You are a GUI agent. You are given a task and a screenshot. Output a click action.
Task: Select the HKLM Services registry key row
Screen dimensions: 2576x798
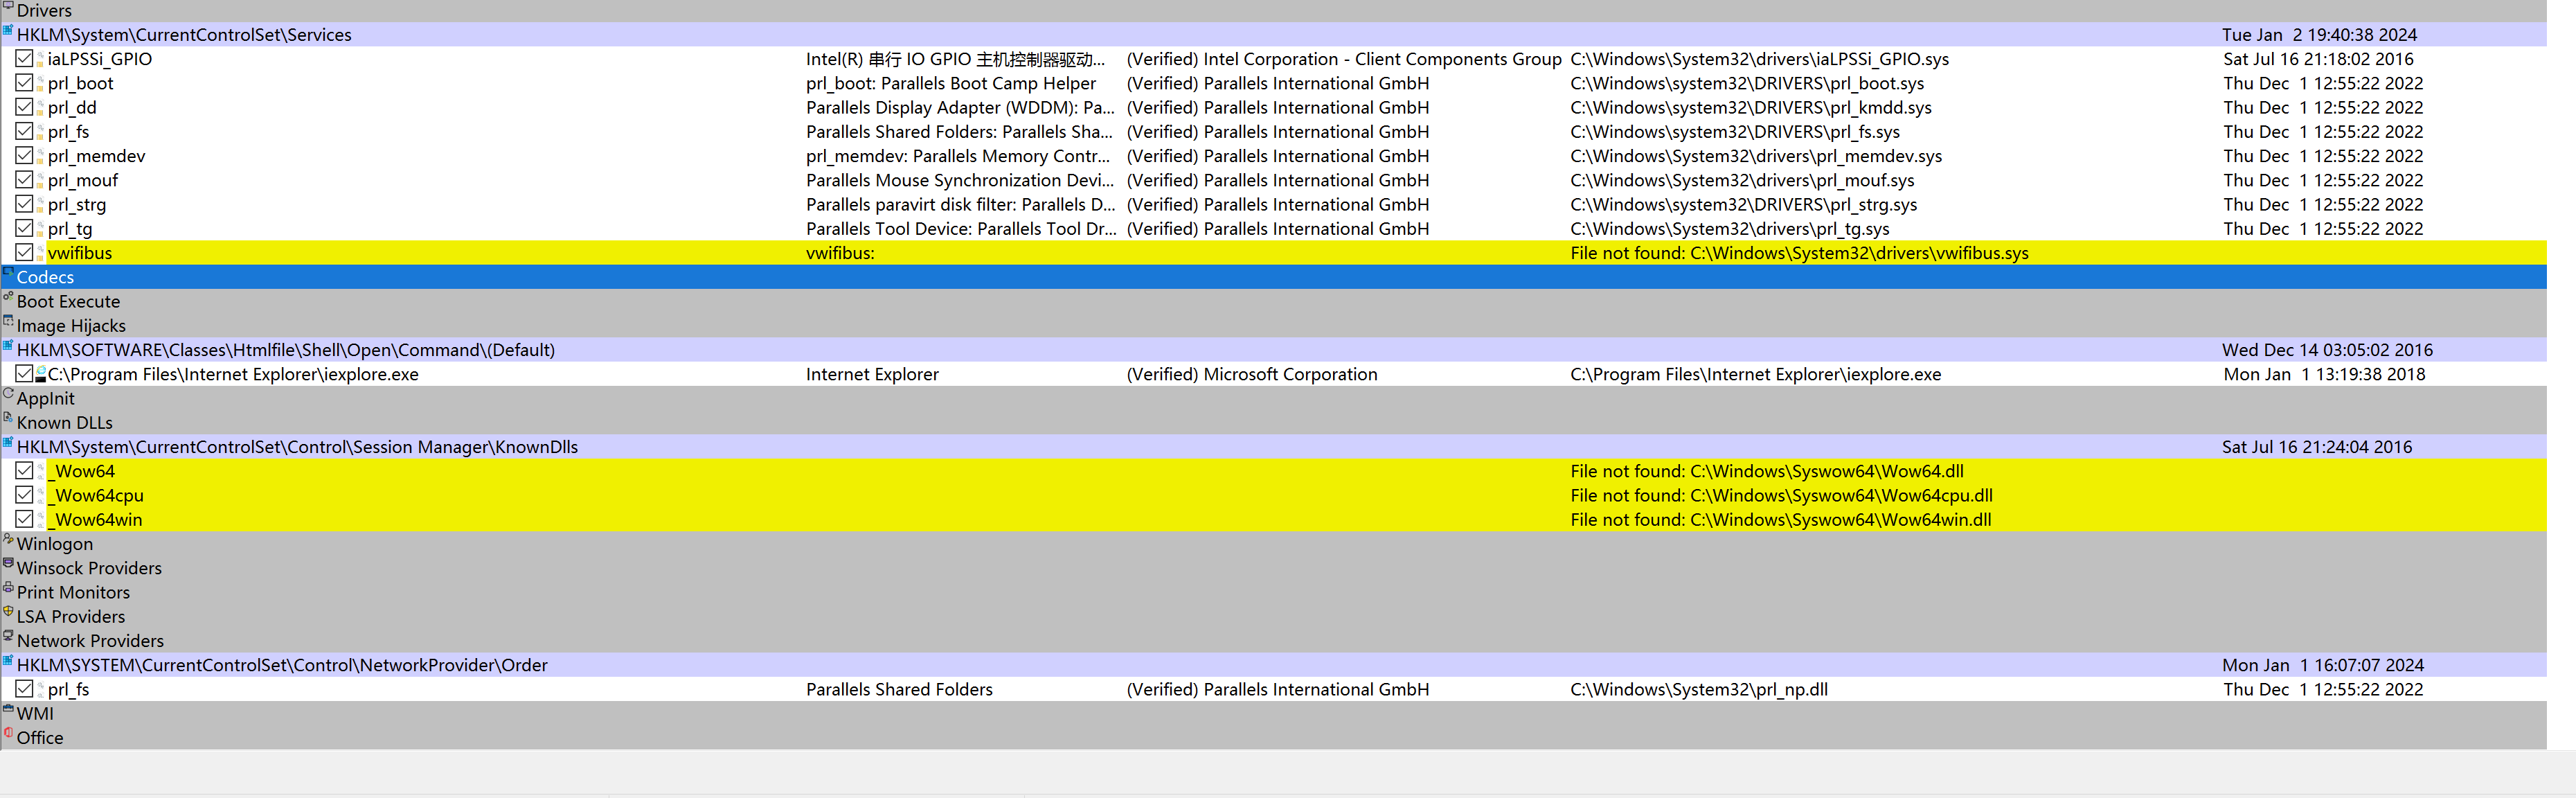(184, 35)
